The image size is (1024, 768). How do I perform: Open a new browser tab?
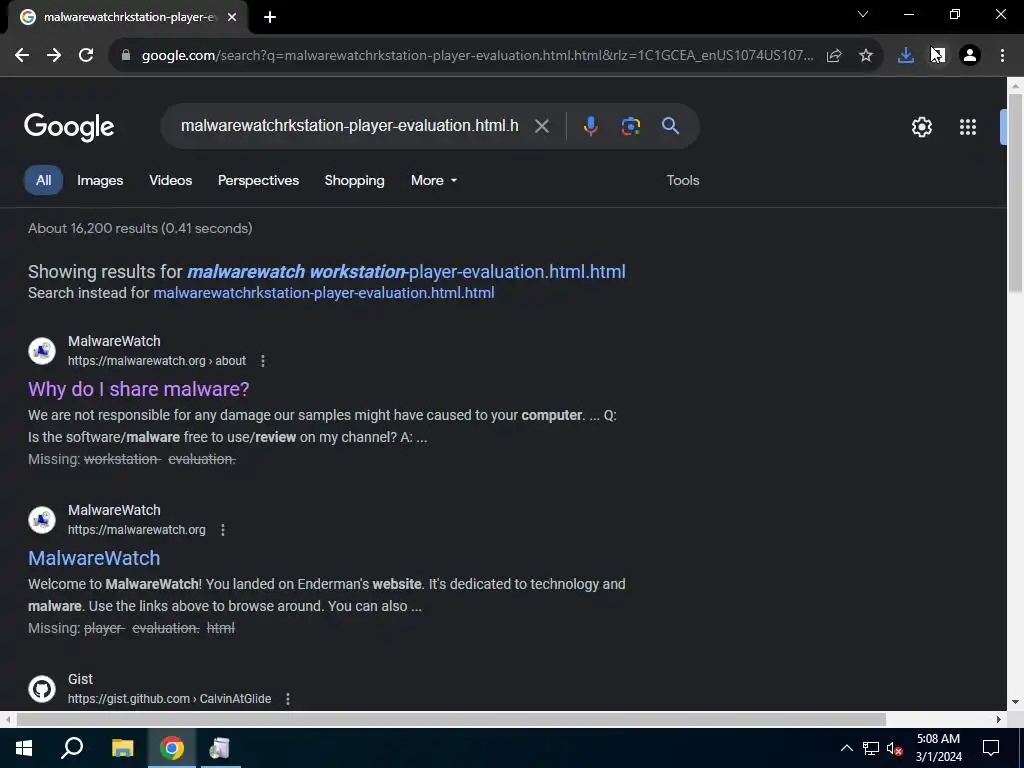pos(270,17)
